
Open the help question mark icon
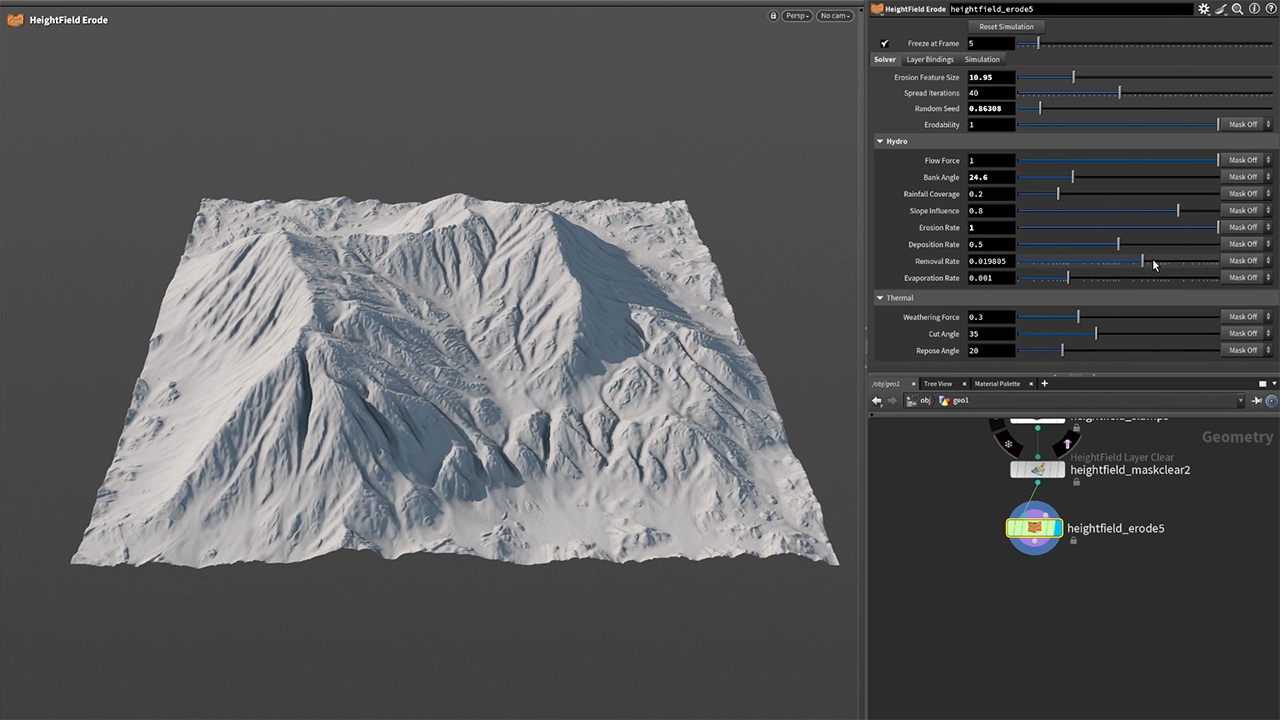point(1270,9)
